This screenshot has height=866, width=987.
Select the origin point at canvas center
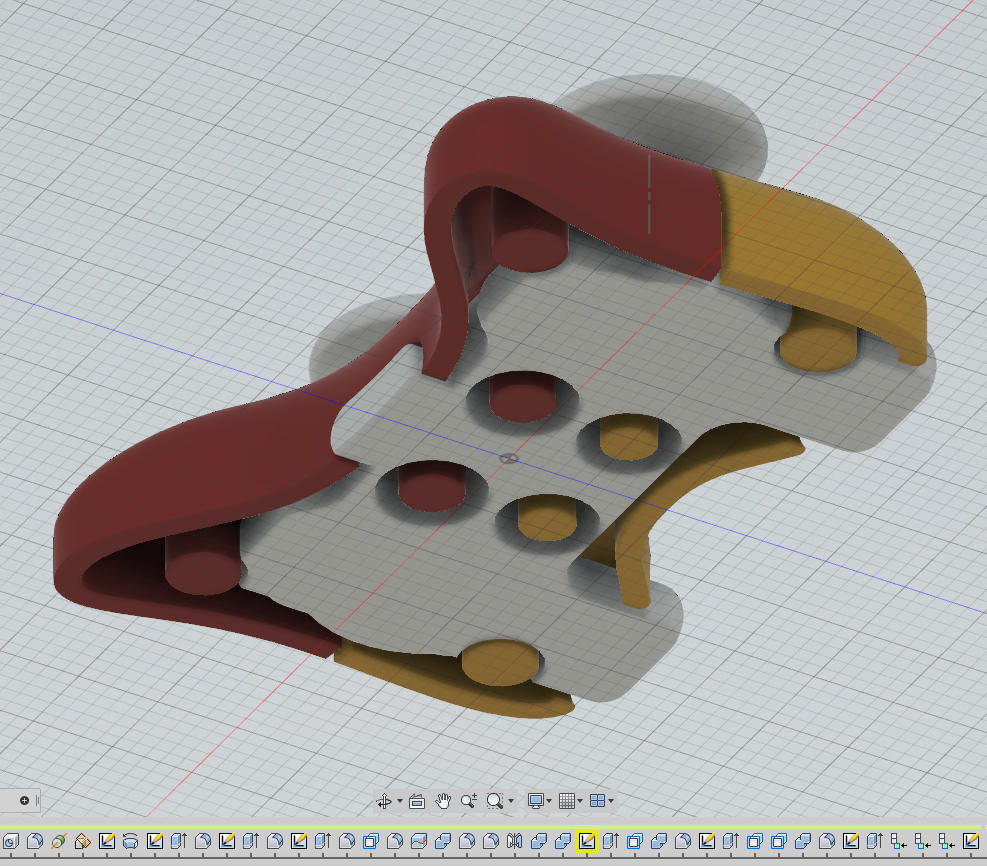click(509, 459)
